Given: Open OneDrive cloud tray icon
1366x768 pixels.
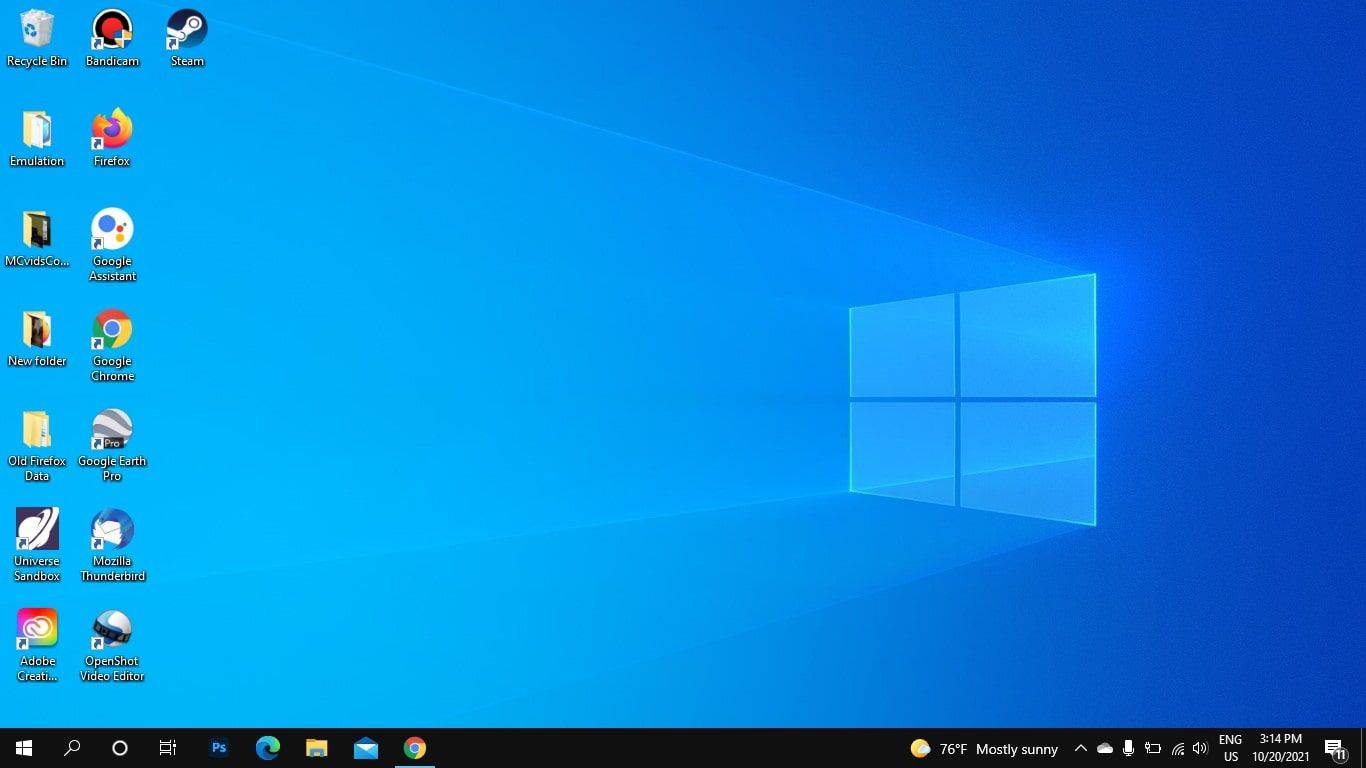Looking at the screenshot, I should 1105,748.
